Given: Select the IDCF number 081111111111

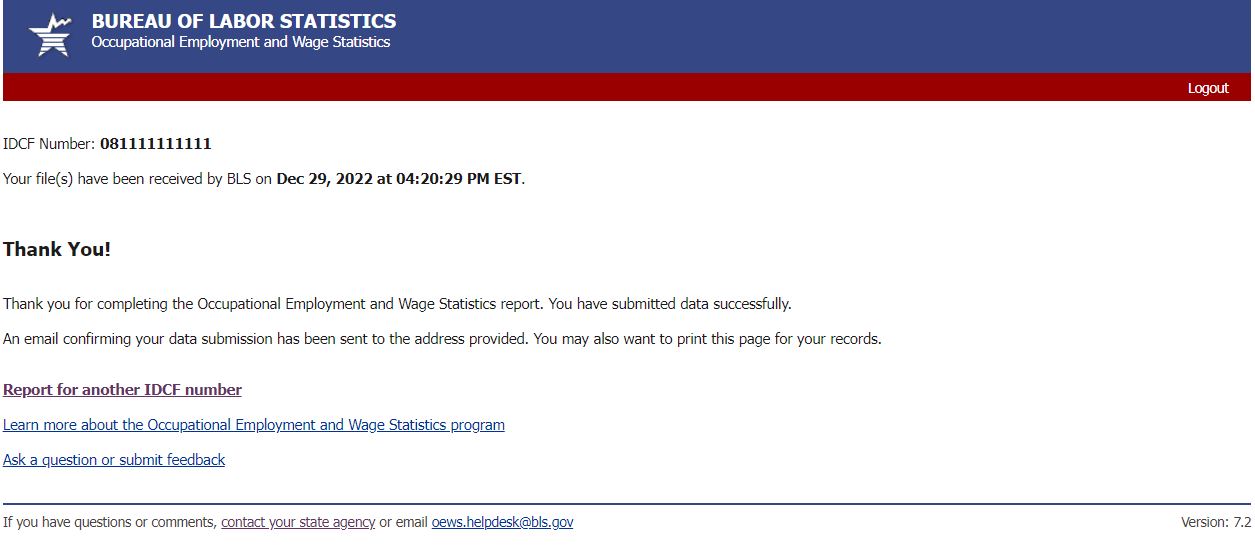Looking at the screenshot, I should [155, 144].
